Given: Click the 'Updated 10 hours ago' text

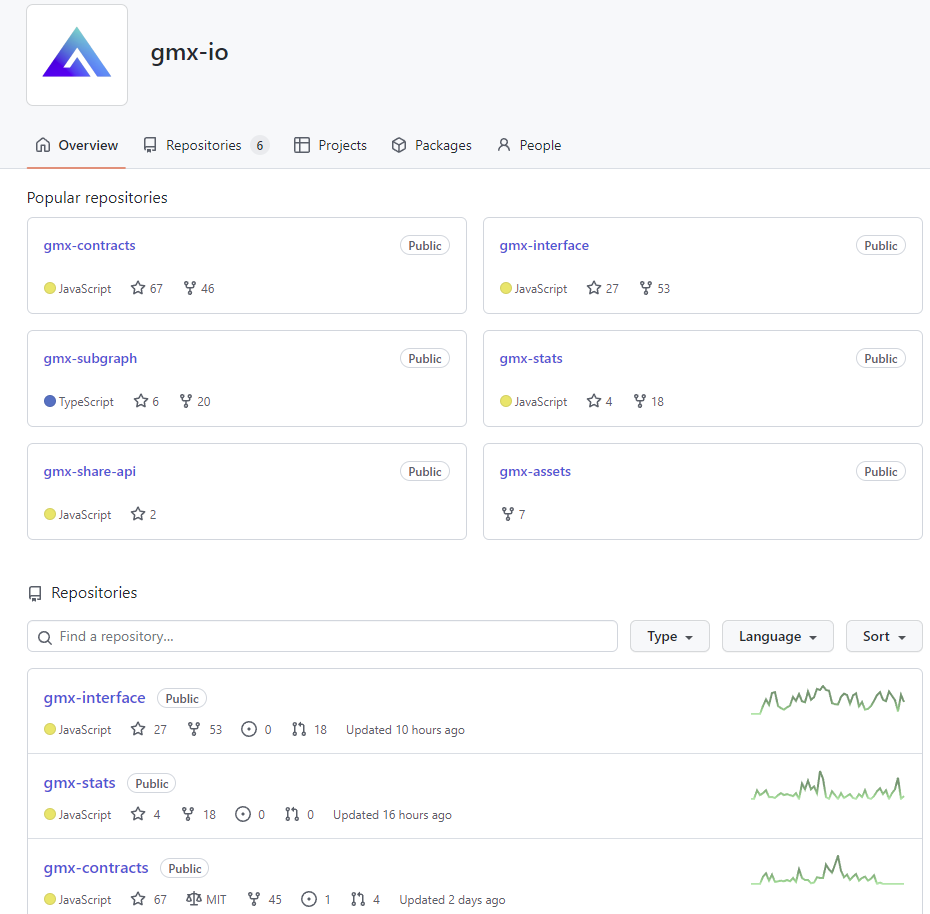Looking at the screenshot, I should click(405, 730).
